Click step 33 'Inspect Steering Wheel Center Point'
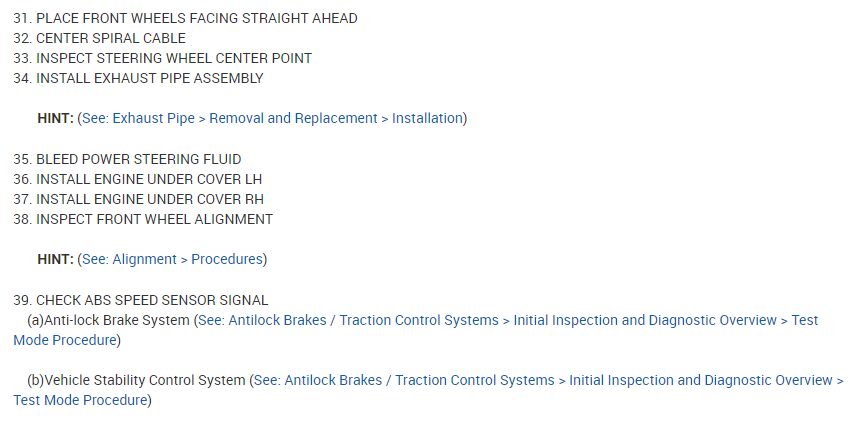The width and height of the screenshot is (859, 423). (162, 58)
